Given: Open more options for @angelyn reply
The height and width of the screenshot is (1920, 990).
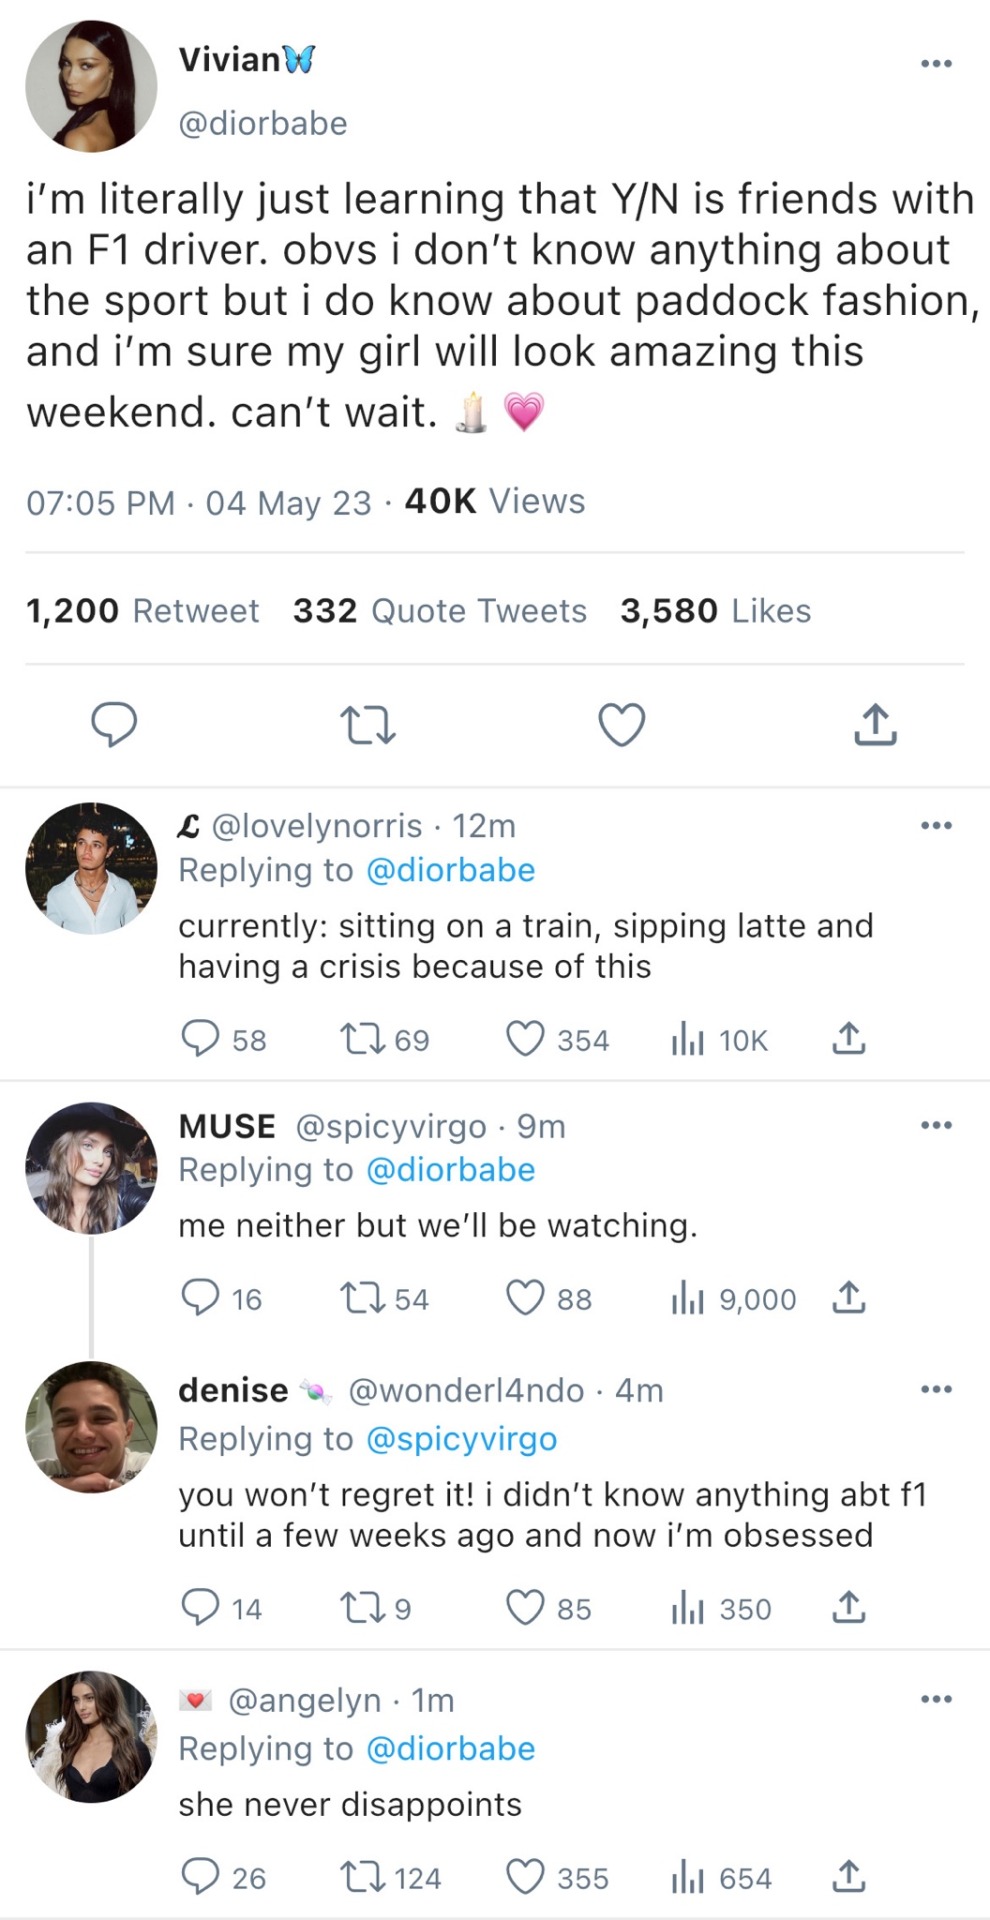Looking at the screenshot, I should pyautogui.click(x=936, y=1699).
